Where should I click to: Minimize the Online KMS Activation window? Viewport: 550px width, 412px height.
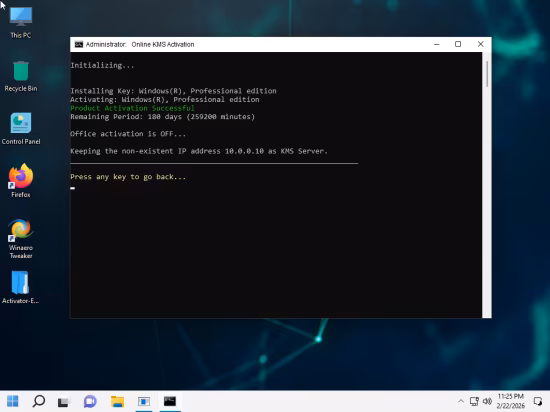pyautogui.click(x=437, y=44)
